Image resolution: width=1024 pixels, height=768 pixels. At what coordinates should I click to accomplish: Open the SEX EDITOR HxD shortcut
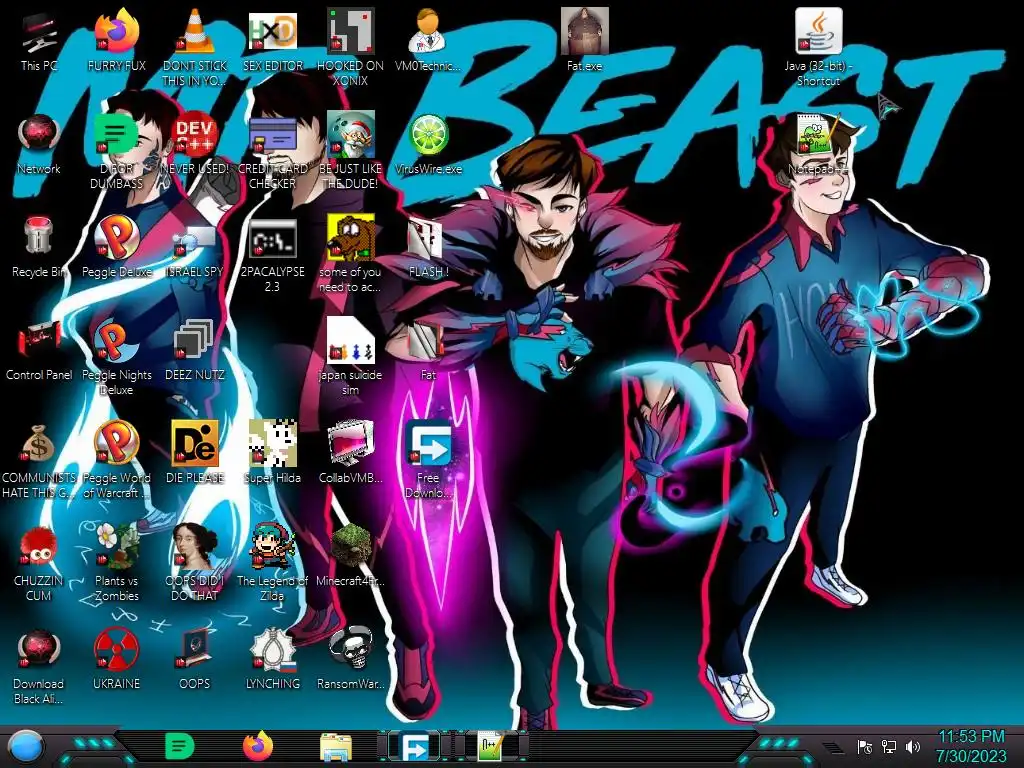pyautogui.click(x=272, y=31)
